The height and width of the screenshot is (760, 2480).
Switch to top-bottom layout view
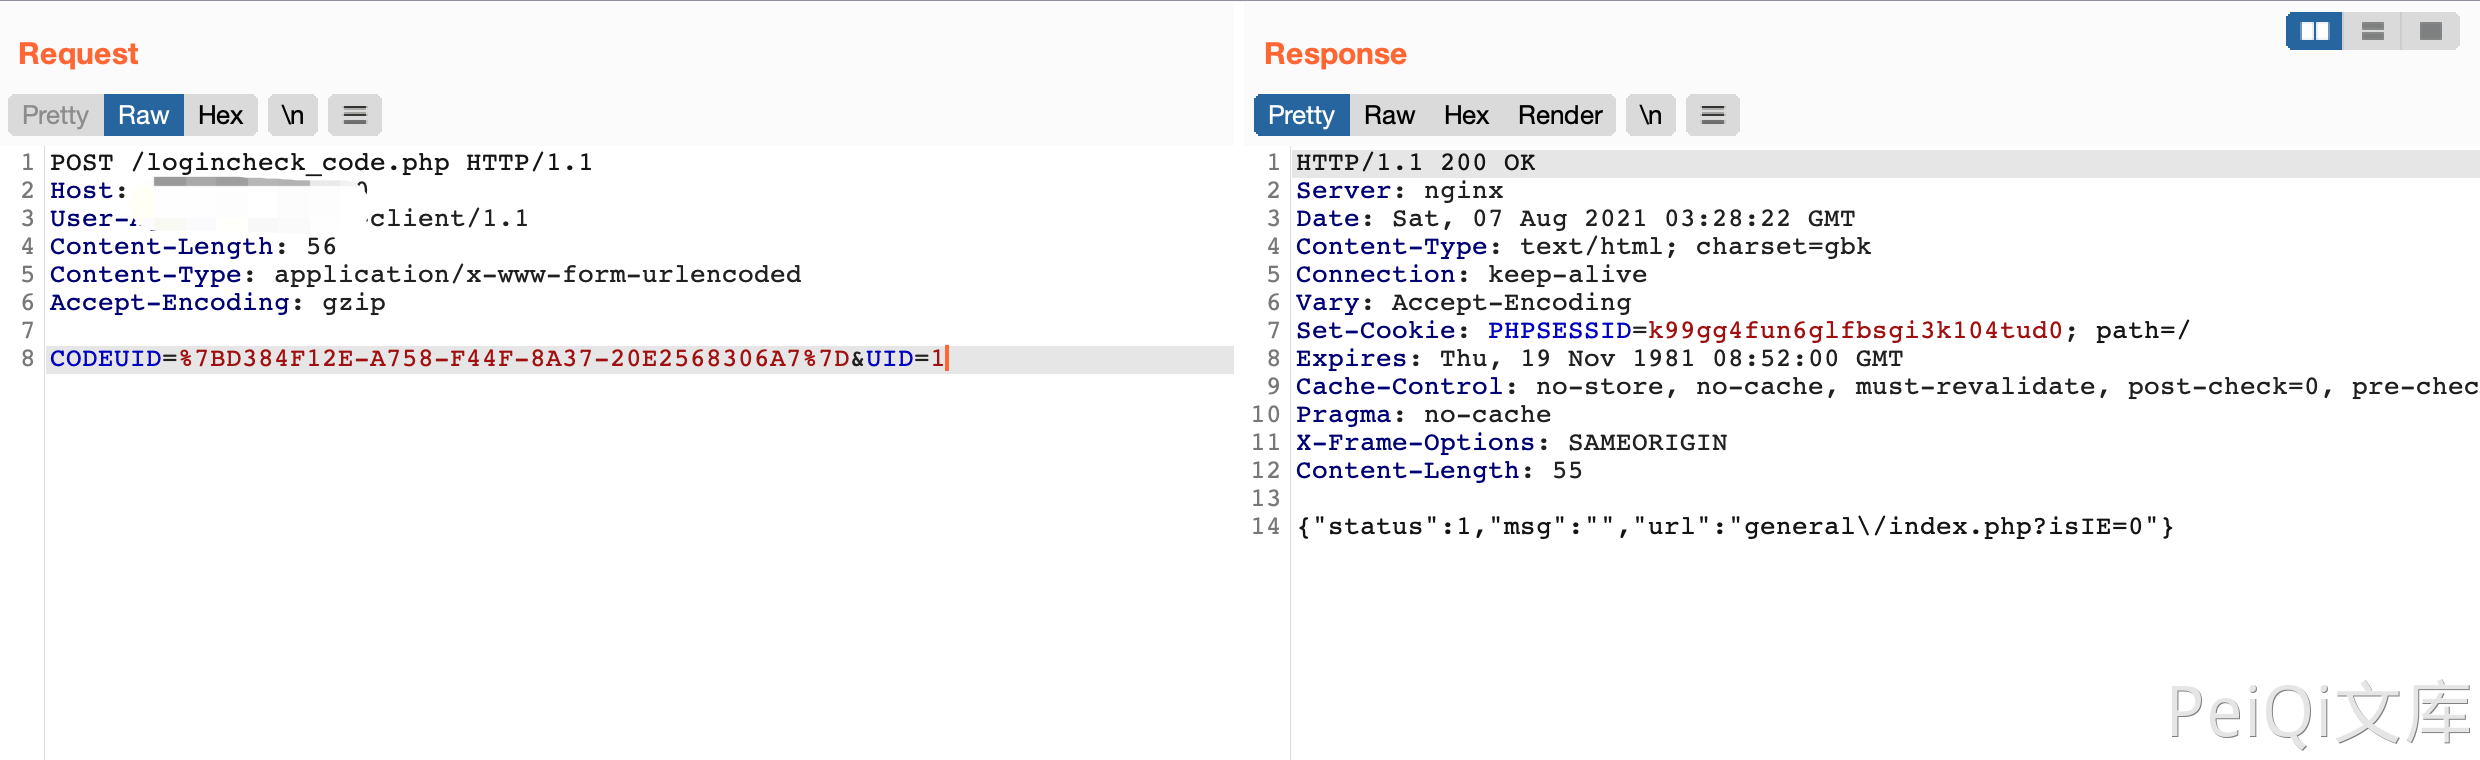[x=2372, y=32]
